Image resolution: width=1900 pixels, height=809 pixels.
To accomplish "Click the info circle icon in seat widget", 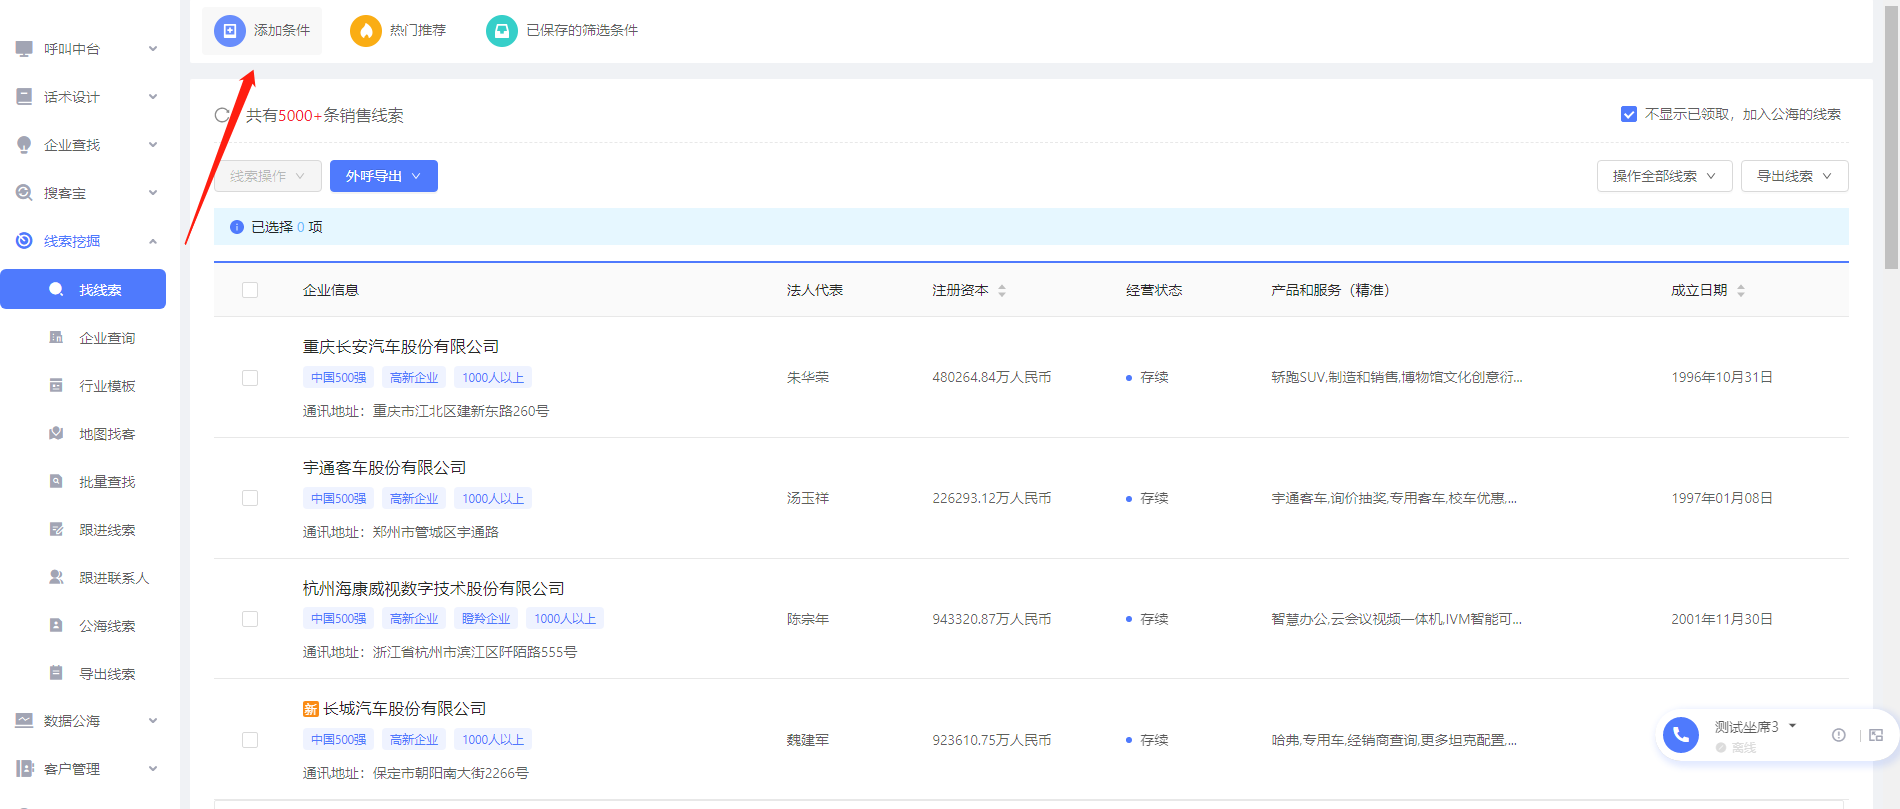I will pyautogui.click(x=1838, y=735).
